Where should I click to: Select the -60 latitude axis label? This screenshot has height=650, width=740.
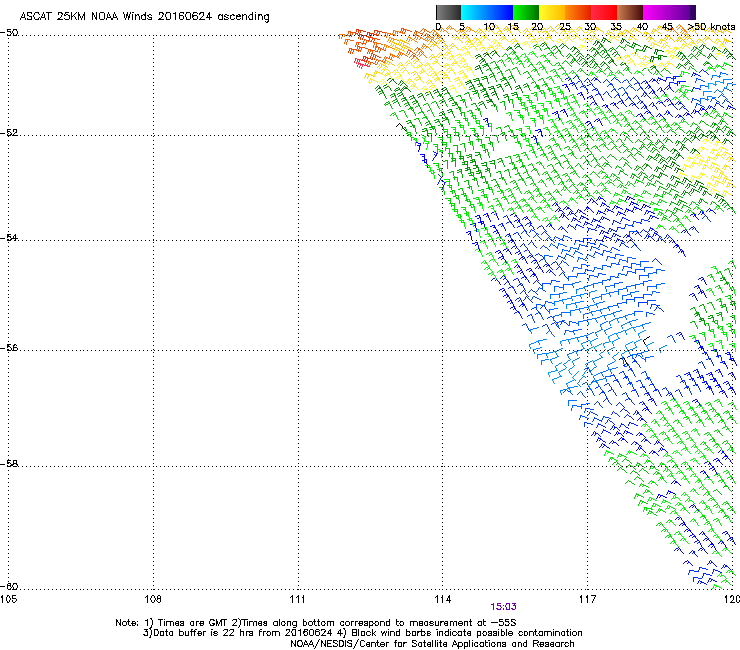[x=9, y=586]
